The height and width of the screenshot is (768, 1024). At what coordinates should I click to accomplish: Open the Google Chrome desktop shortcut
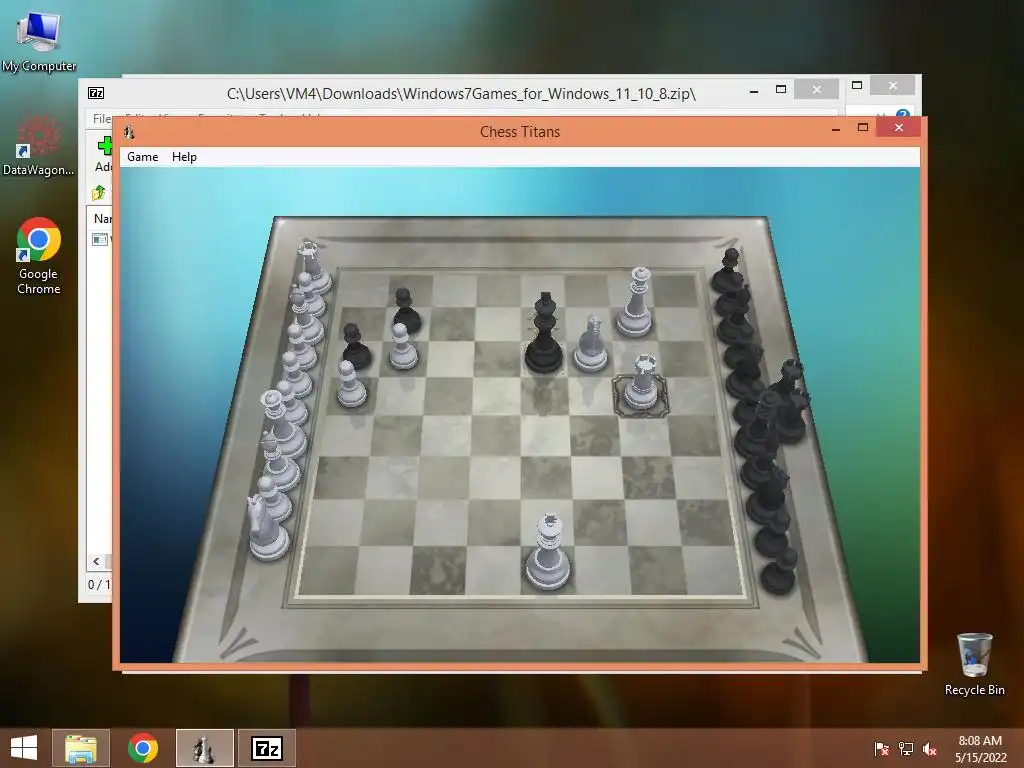[39, 255]
